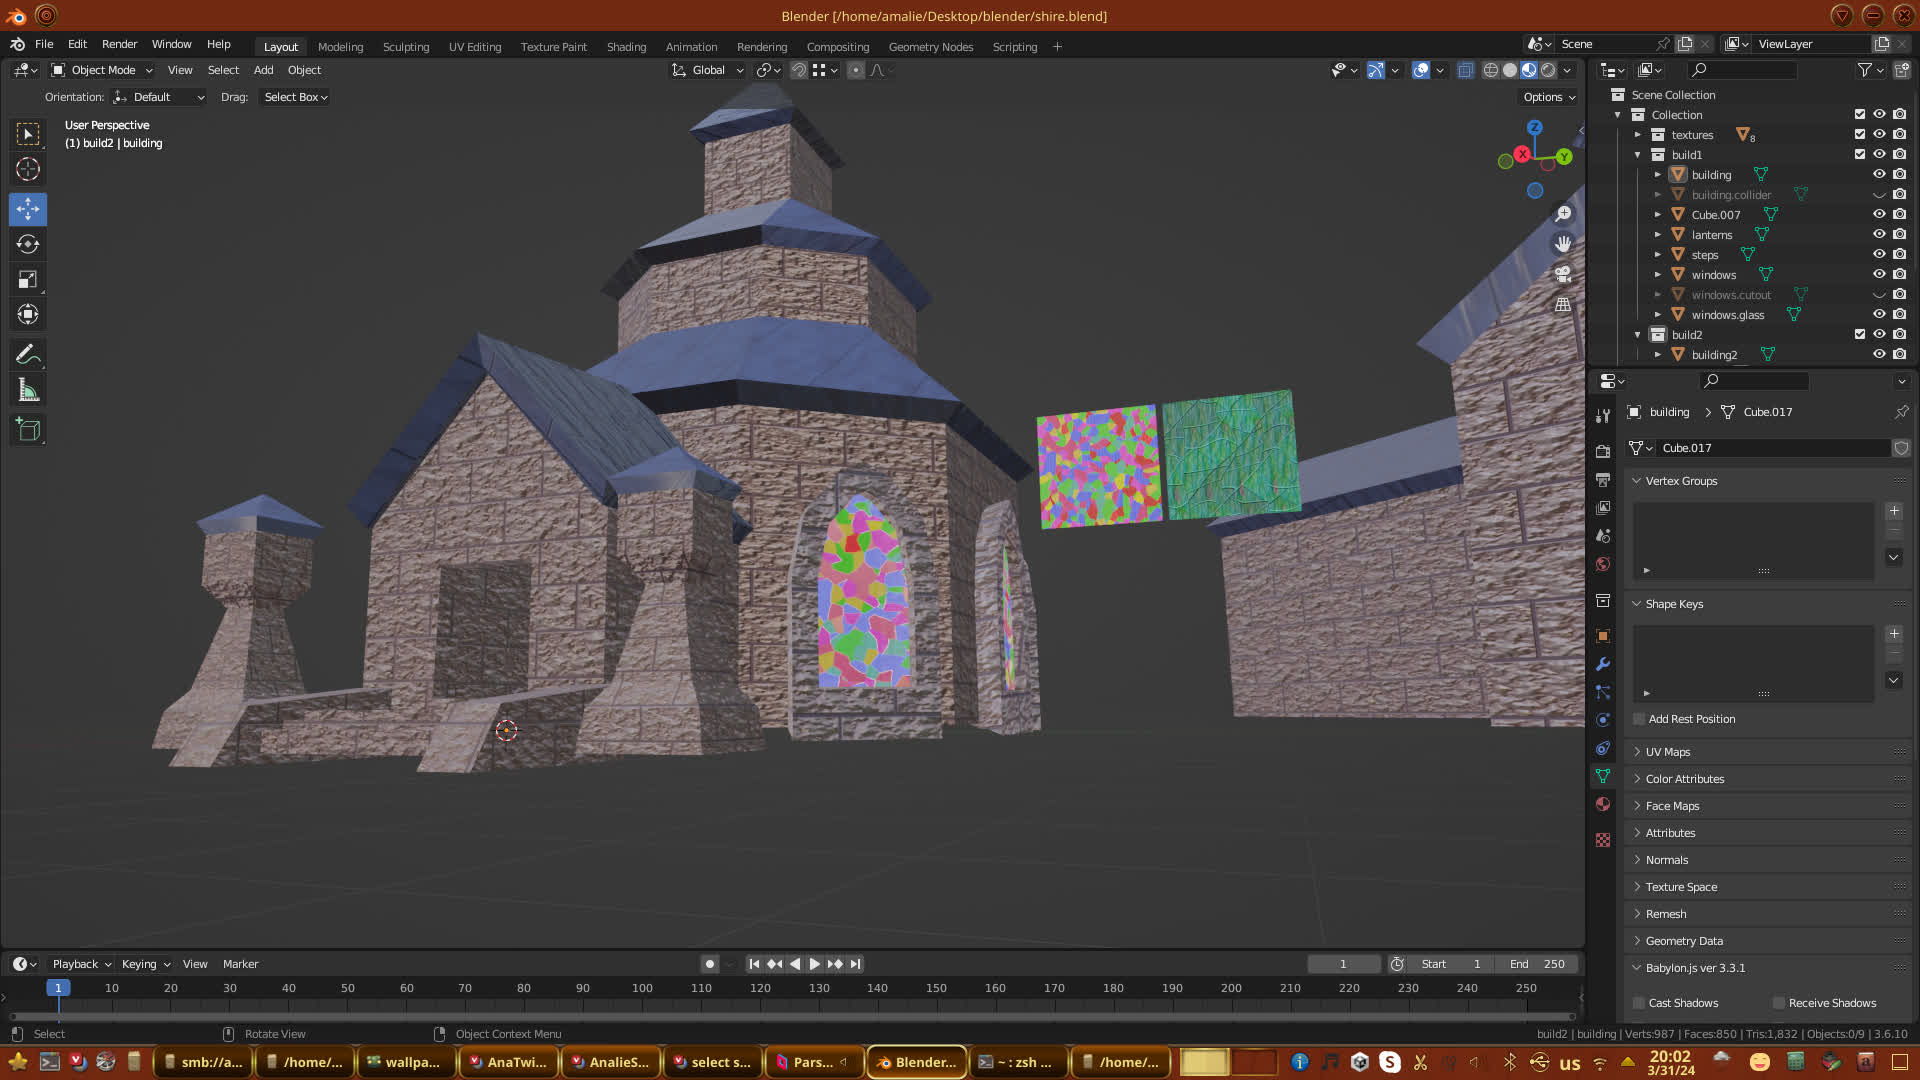Select the Rotate tool in toolbar
Screen dimensions: 1920x1080
click(x=28, y=244)
